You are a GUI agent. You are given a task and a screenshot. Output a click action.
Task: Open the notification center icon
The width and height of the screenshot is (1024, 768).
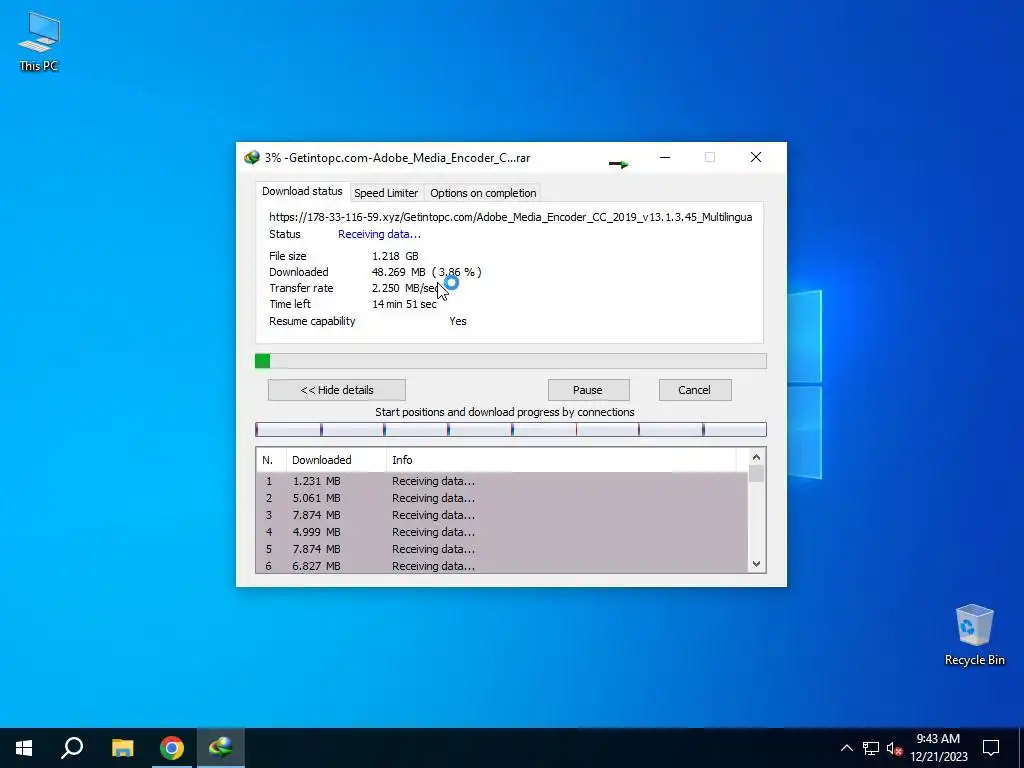(x=991, y=748)
